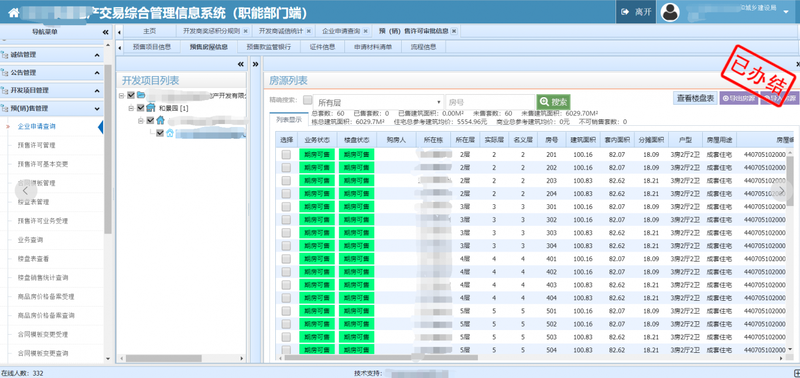The height and width of the screenshot is (378, 800).
Task: Select the 列表显示 view tab
Action: coord(289,120)
